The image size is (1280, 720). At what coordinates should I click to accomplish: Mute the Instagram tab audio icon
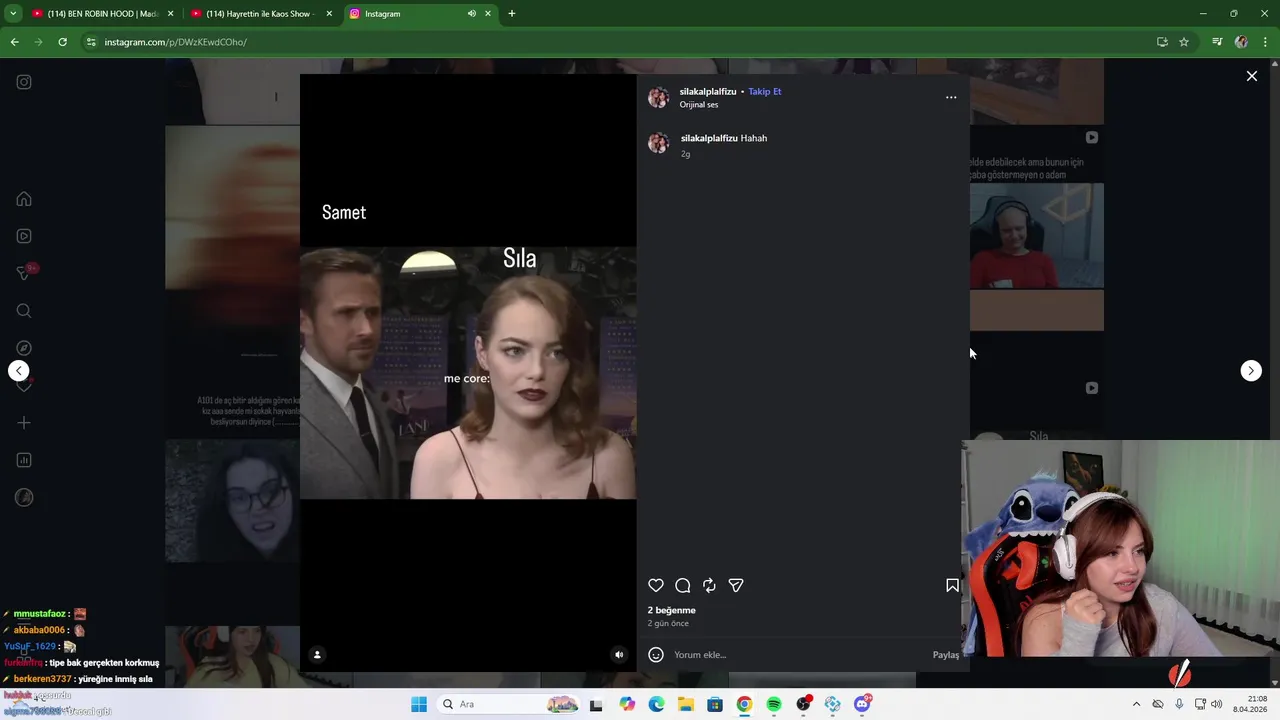(472, 14)
